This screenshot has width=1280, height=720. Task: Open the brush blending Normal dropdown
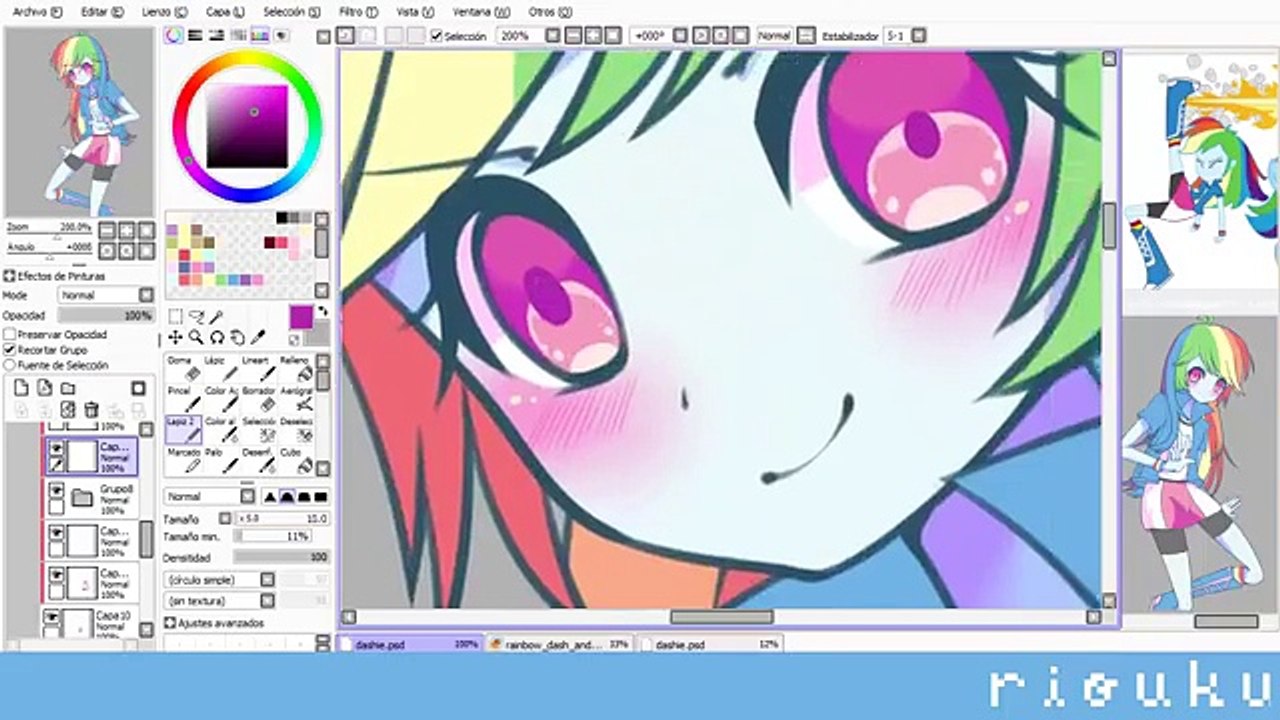pyautogui.click(x=210, y=497)
